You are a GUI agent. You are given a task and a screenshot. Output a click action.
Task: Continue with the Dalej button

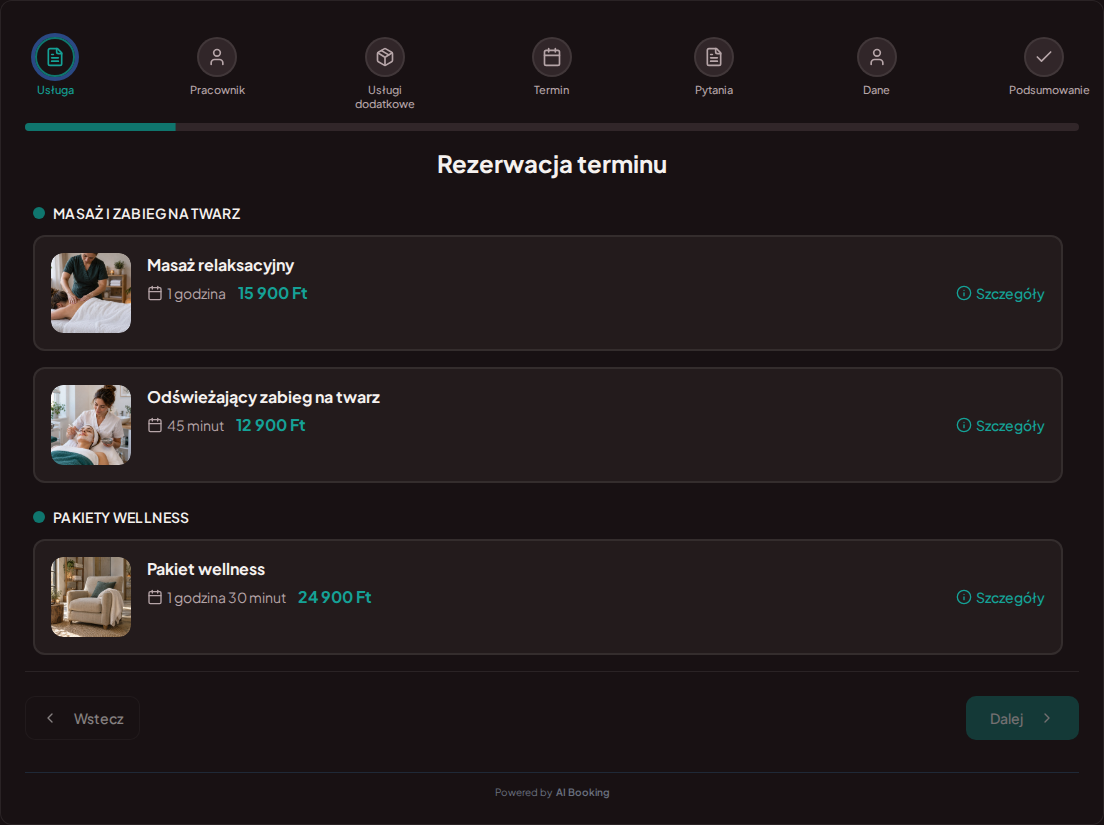click(1022, 718)
